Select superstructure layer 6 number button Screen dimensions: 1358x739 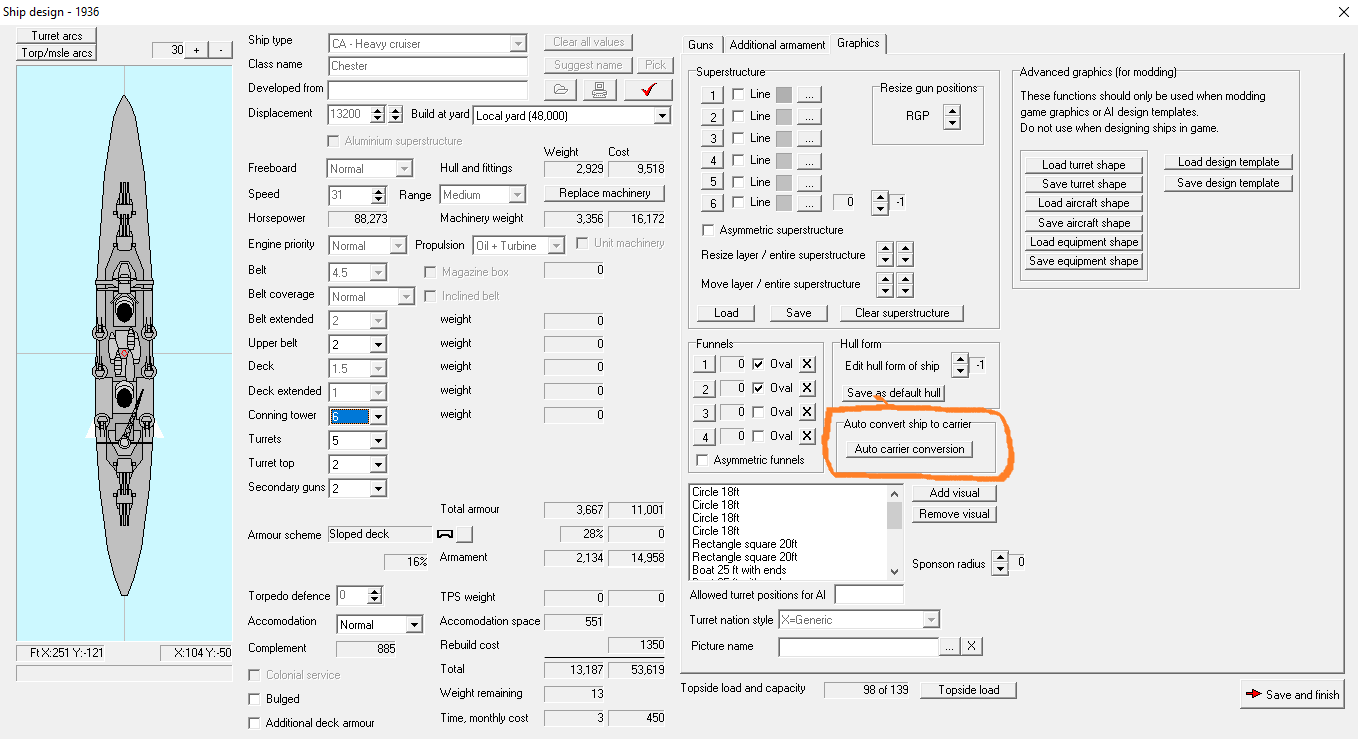point(711,203)
